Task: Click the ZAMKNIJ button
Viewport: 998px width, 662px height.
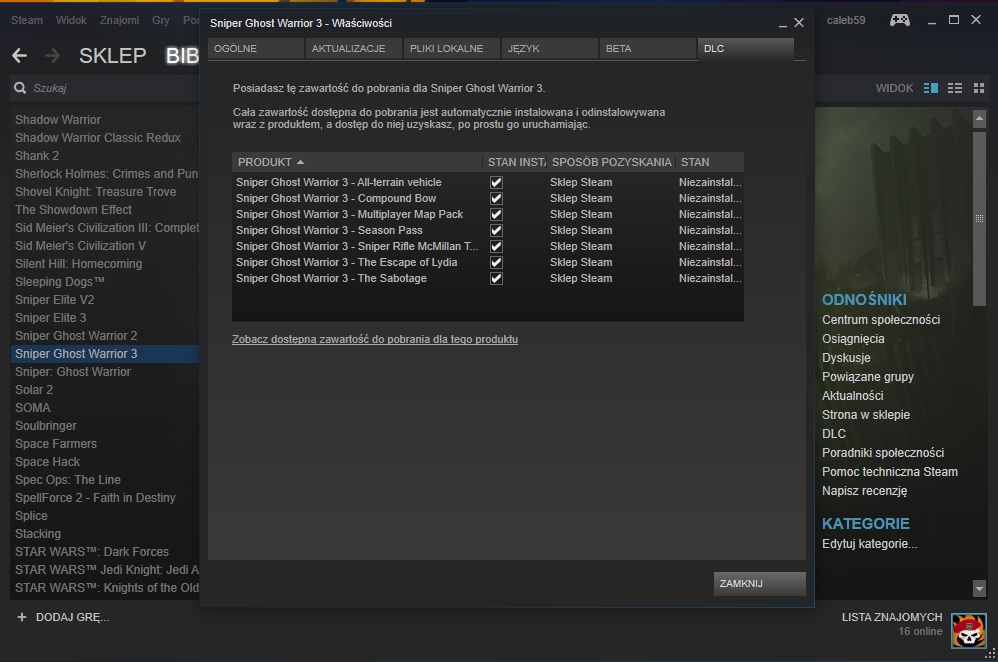Action: 759,583
